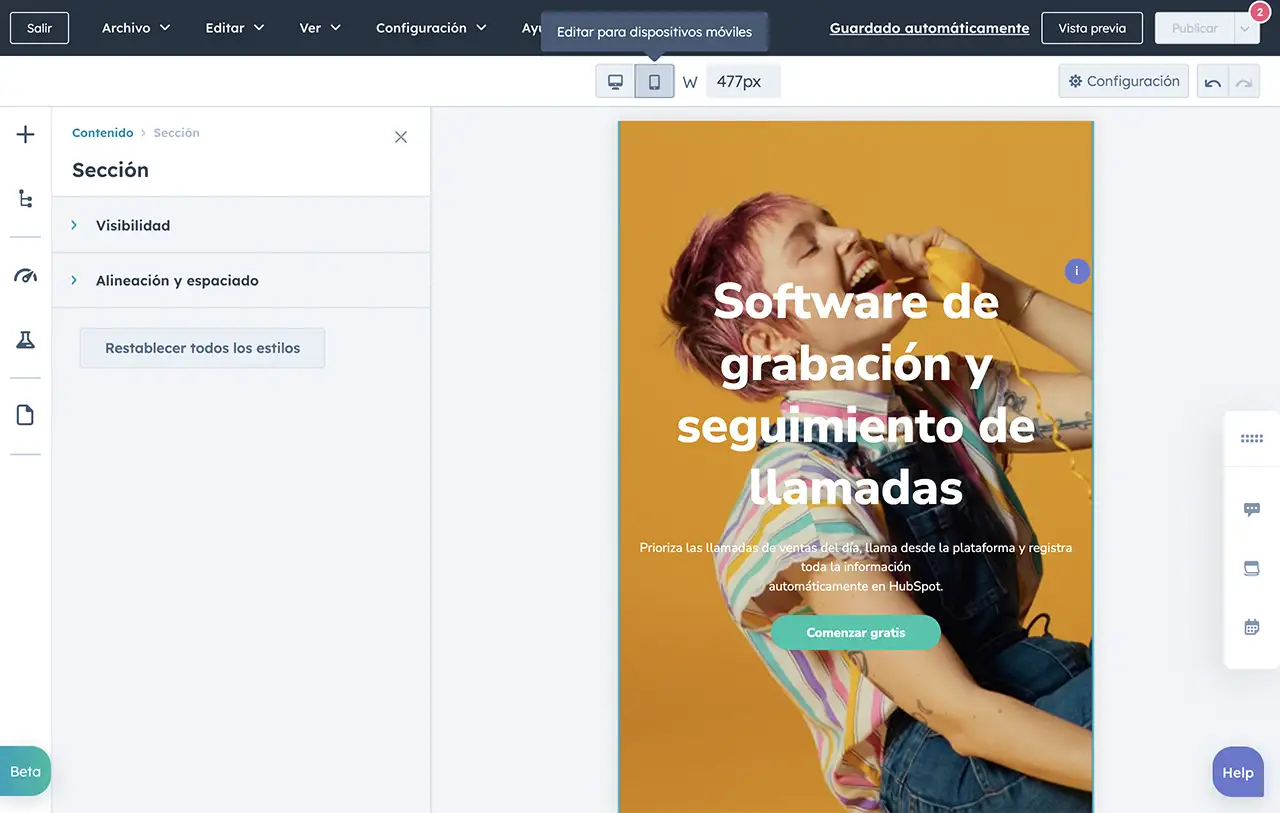The width and height of the screenshot is (1280, 813).
Task: Expand the Visibilidad section
Action: 133,225
